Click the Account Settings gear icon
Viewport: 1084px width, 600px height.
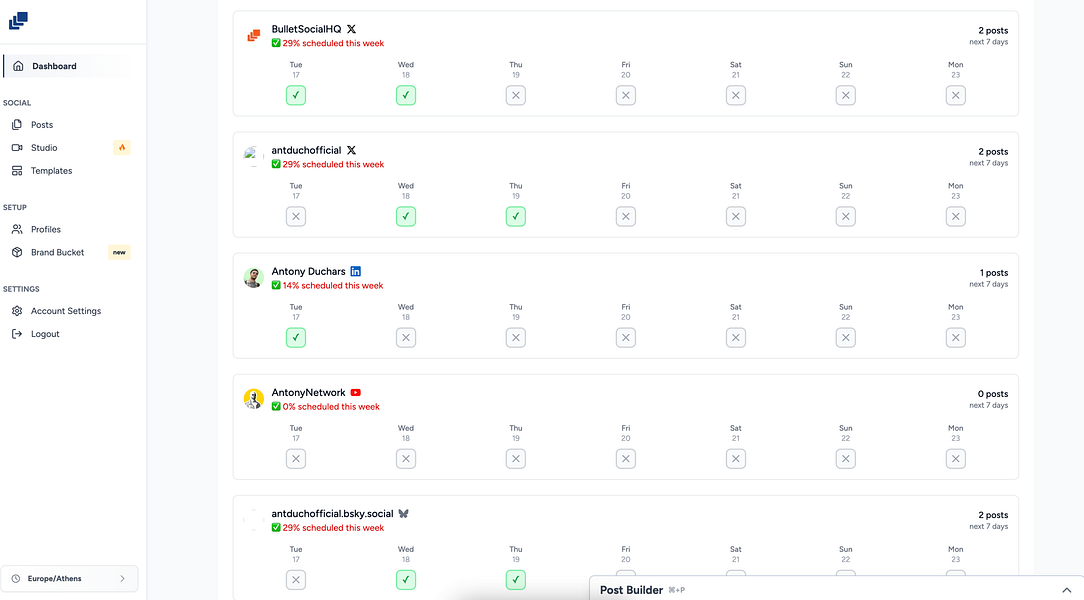[17, 311]
